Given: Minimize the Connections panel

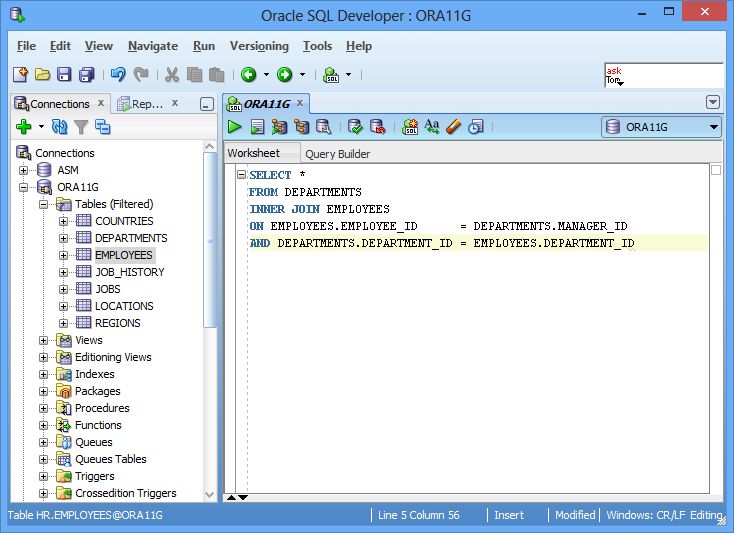Looking at the screenshot, I should click(x=207, y=104).
